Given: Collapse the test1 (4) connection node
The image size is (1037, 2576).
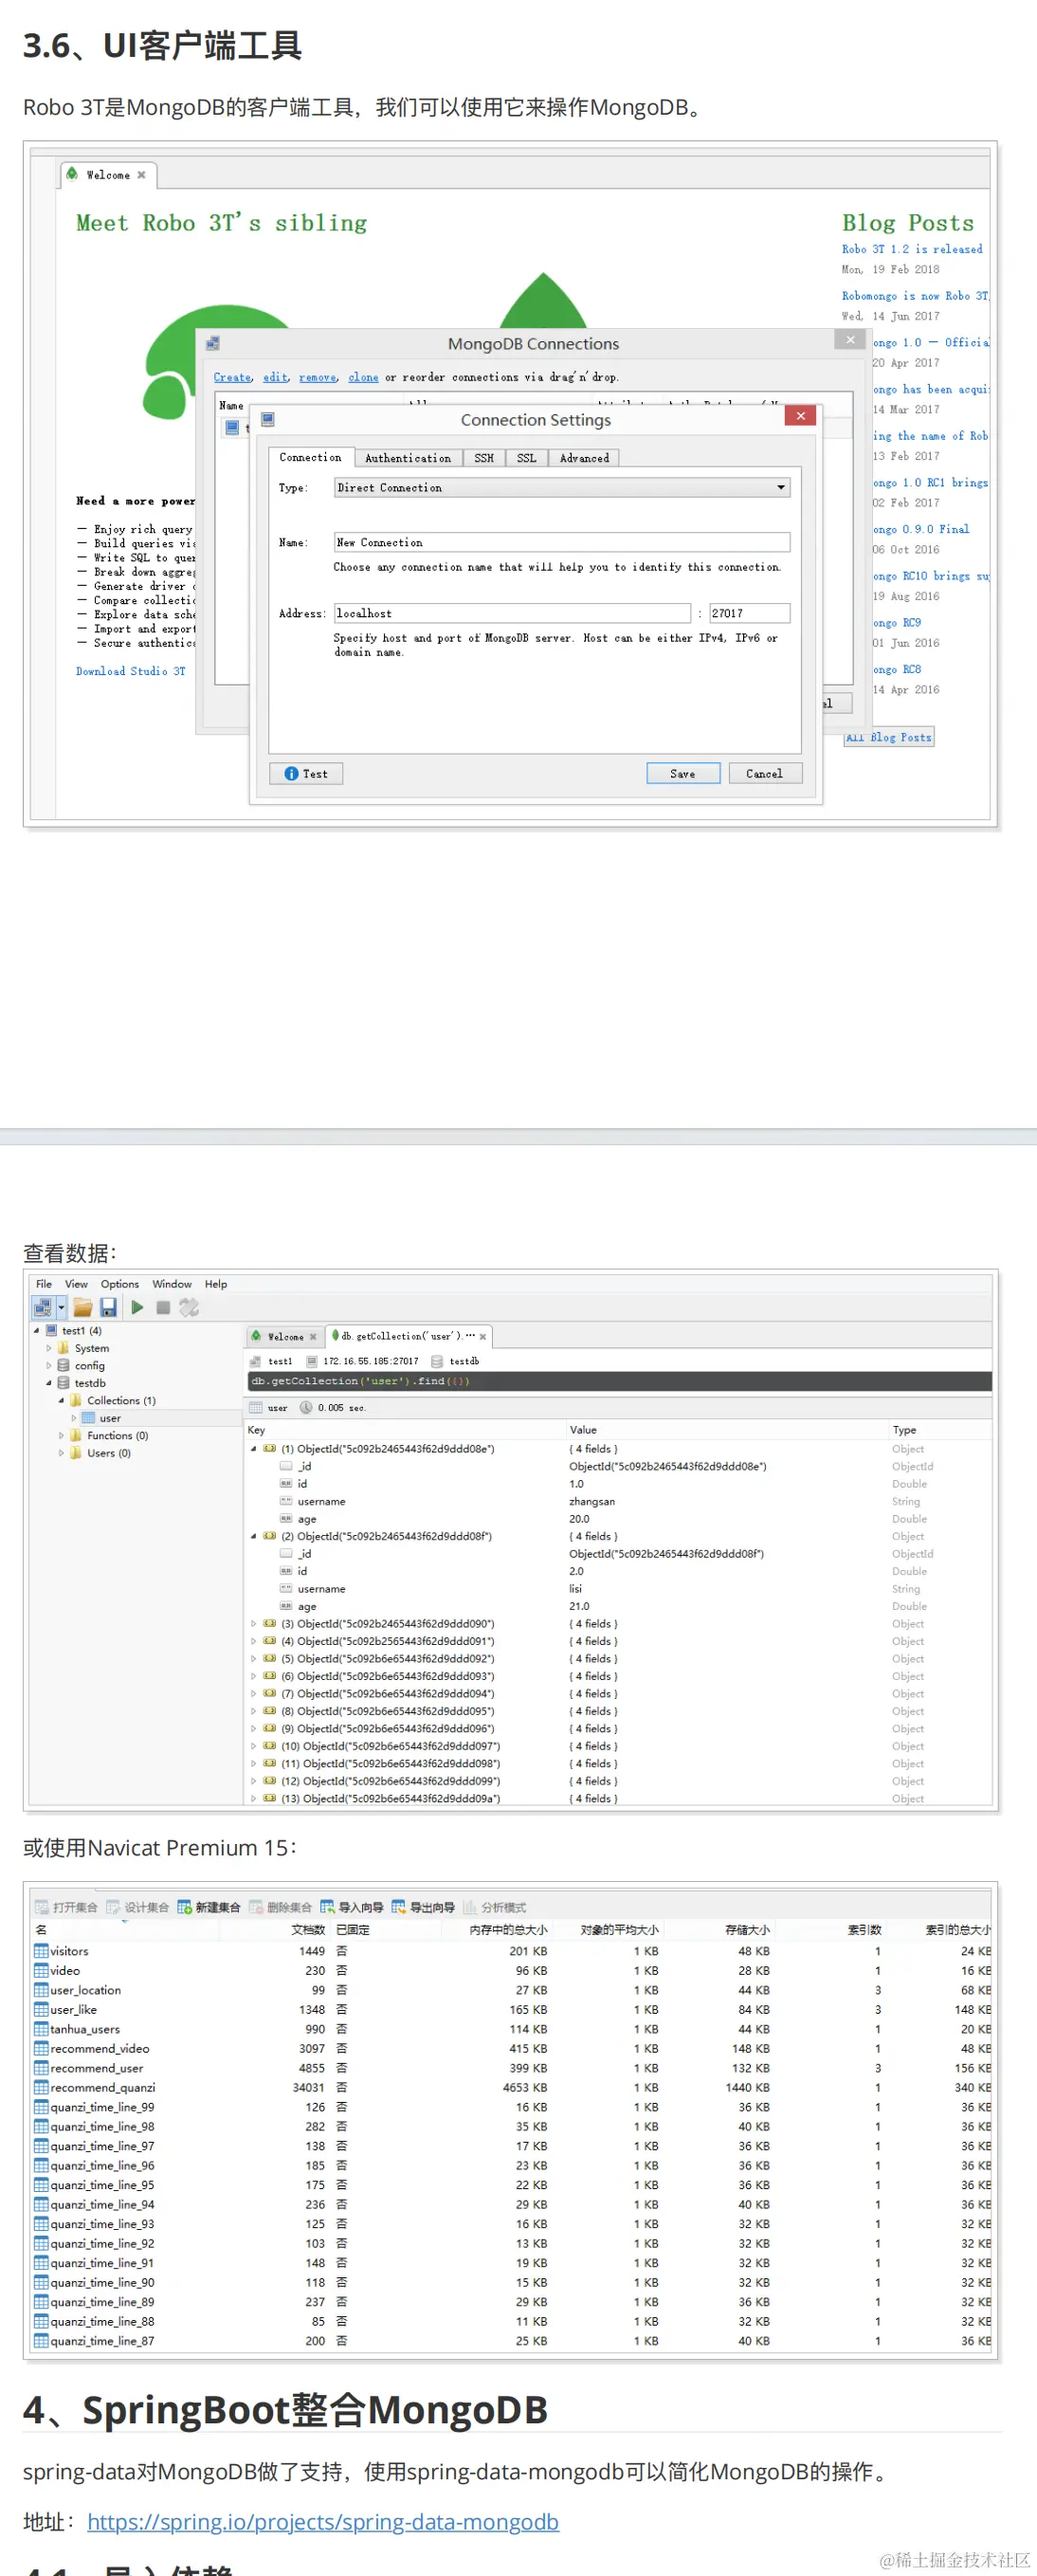Looking at the screenshot, I should click(37, 1331).
